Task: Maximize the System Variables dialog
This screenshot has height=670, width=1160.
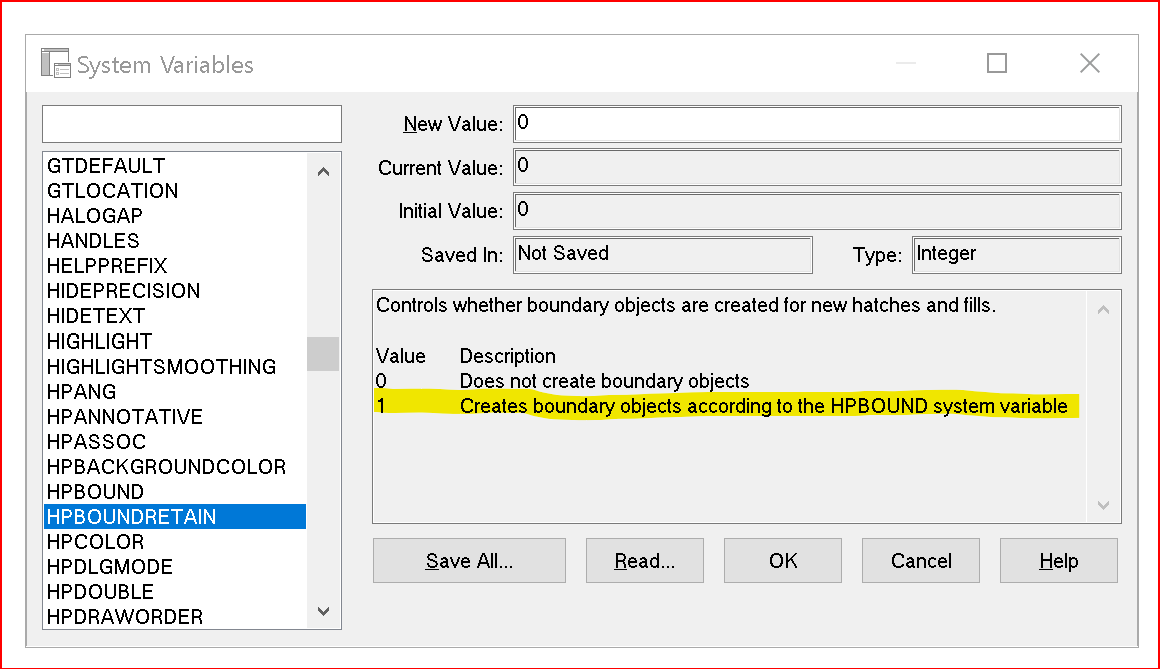Action: (997, 64)
